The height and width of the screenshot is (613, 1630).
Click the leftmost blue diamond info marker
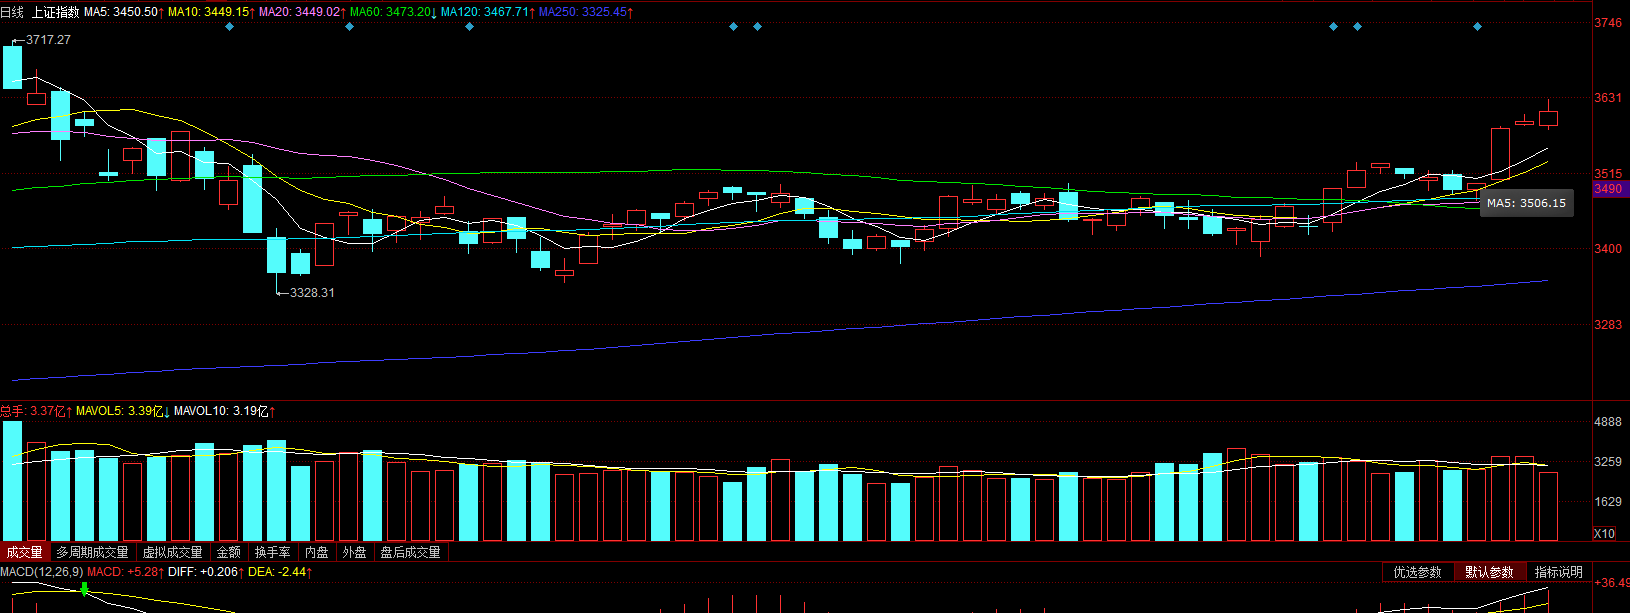(x=229, y=26)
